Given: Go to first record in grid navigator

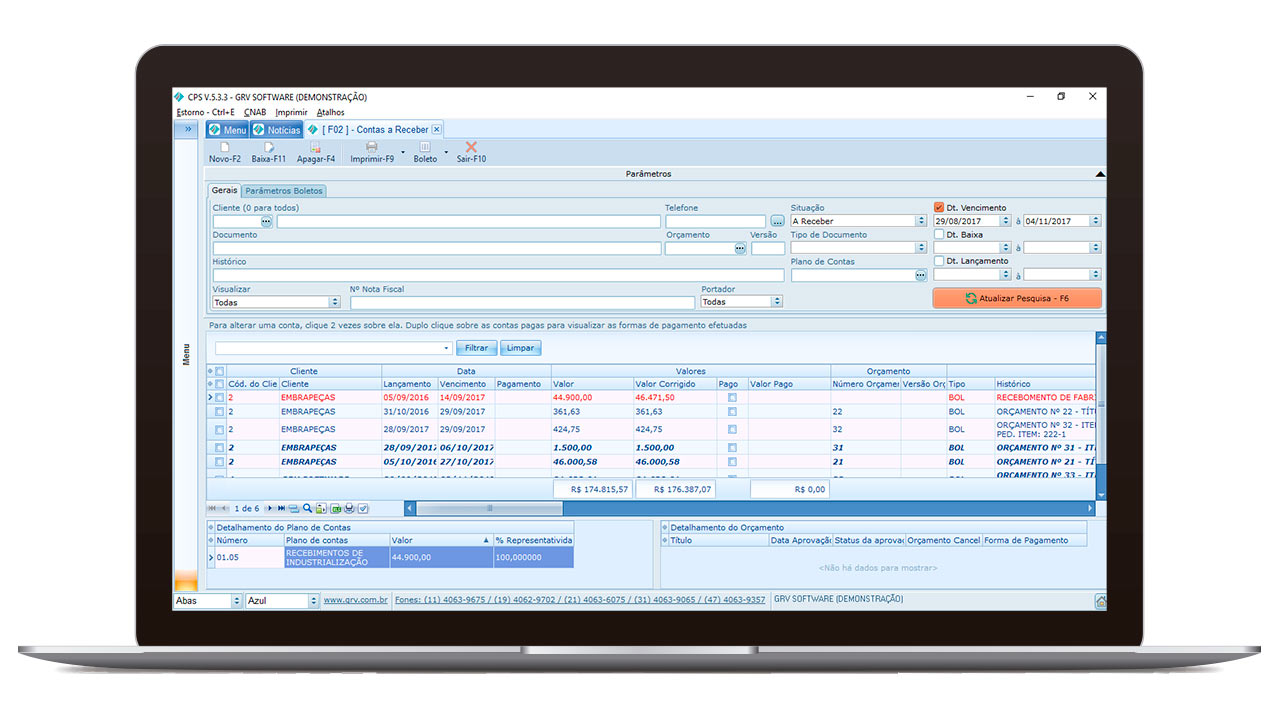Looking at the screenshot, I should 212,509.
